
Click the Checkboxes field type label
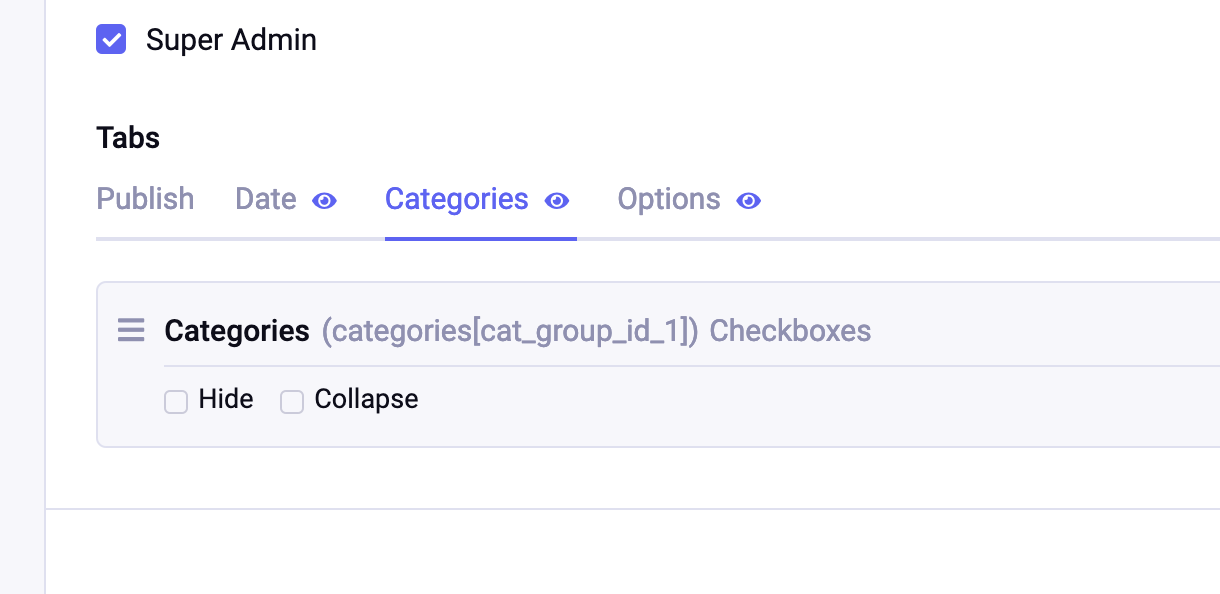point(790,331)
